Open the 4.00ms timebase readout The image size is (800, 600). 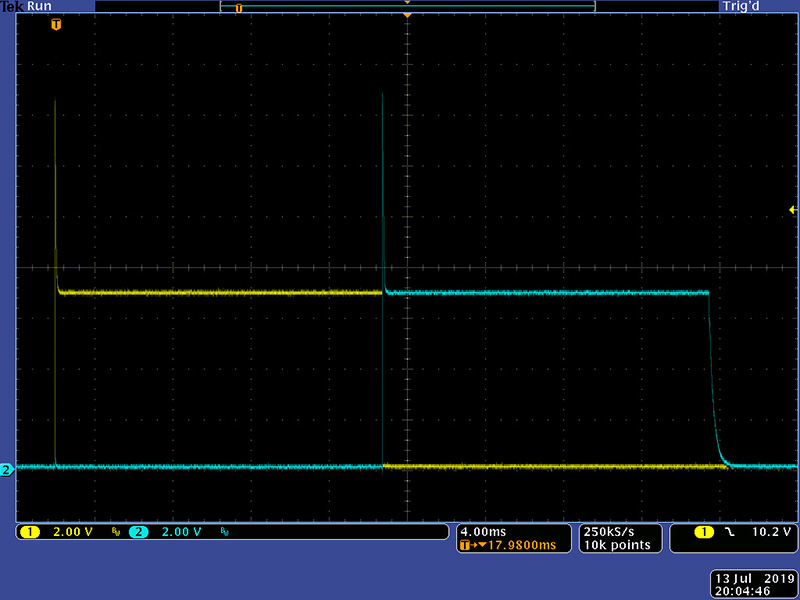point(483,532)
